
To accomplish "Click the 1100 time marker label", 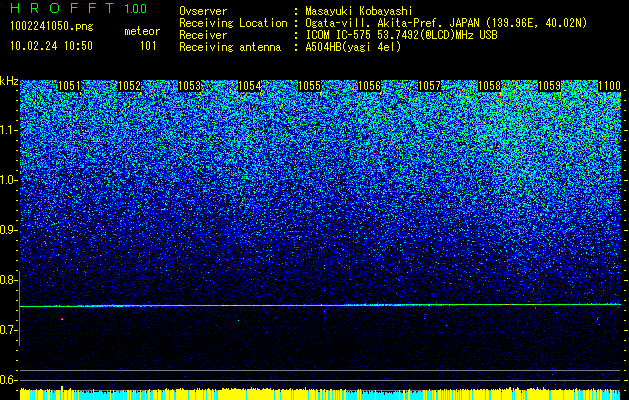I will (609, 86).
